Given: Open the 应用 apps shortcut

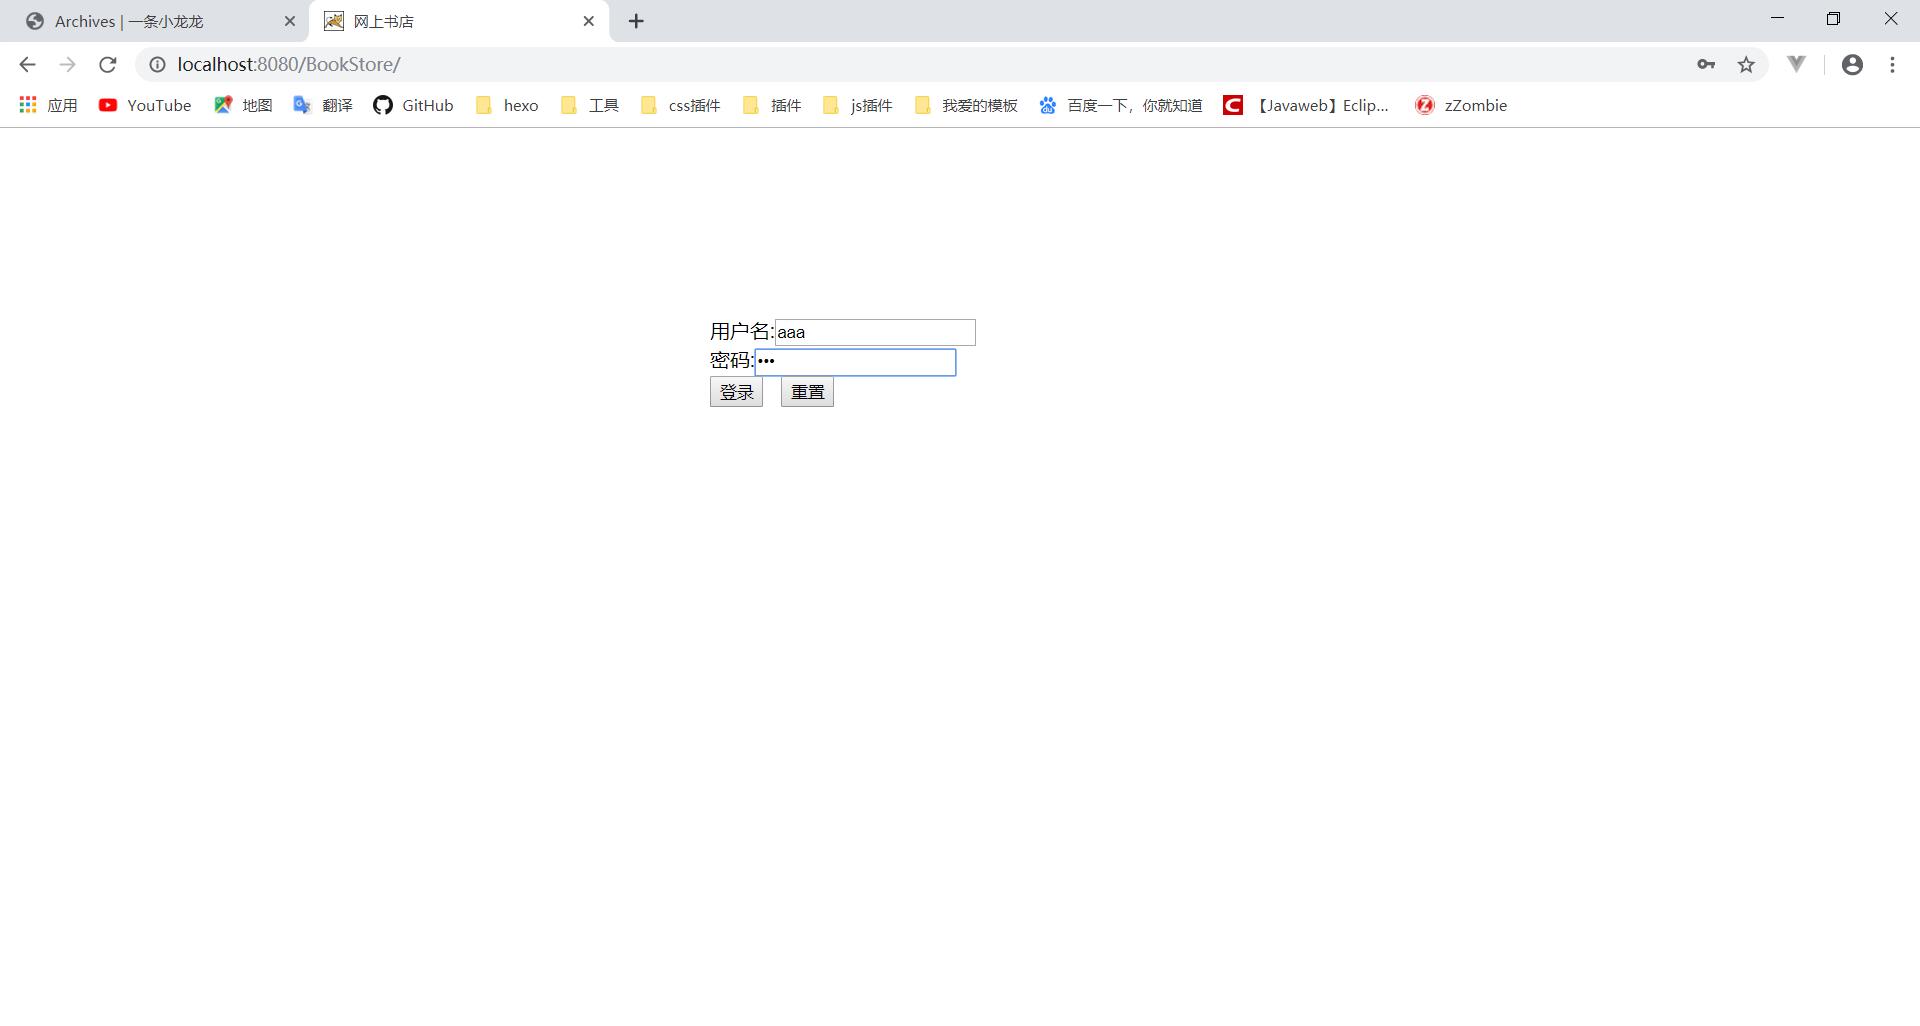Looking at the screenshot, I should [x=48, y=105].
